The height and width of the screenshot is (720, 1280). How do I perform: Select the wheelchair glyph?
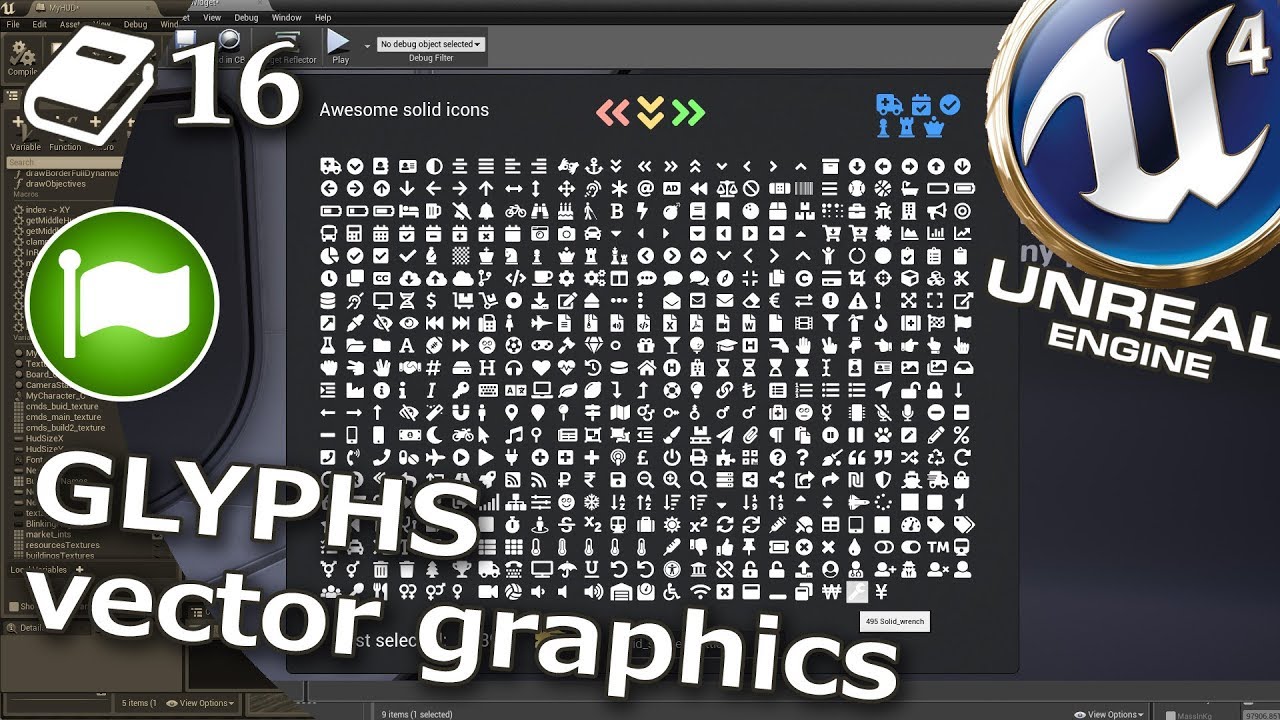(672, 592)
